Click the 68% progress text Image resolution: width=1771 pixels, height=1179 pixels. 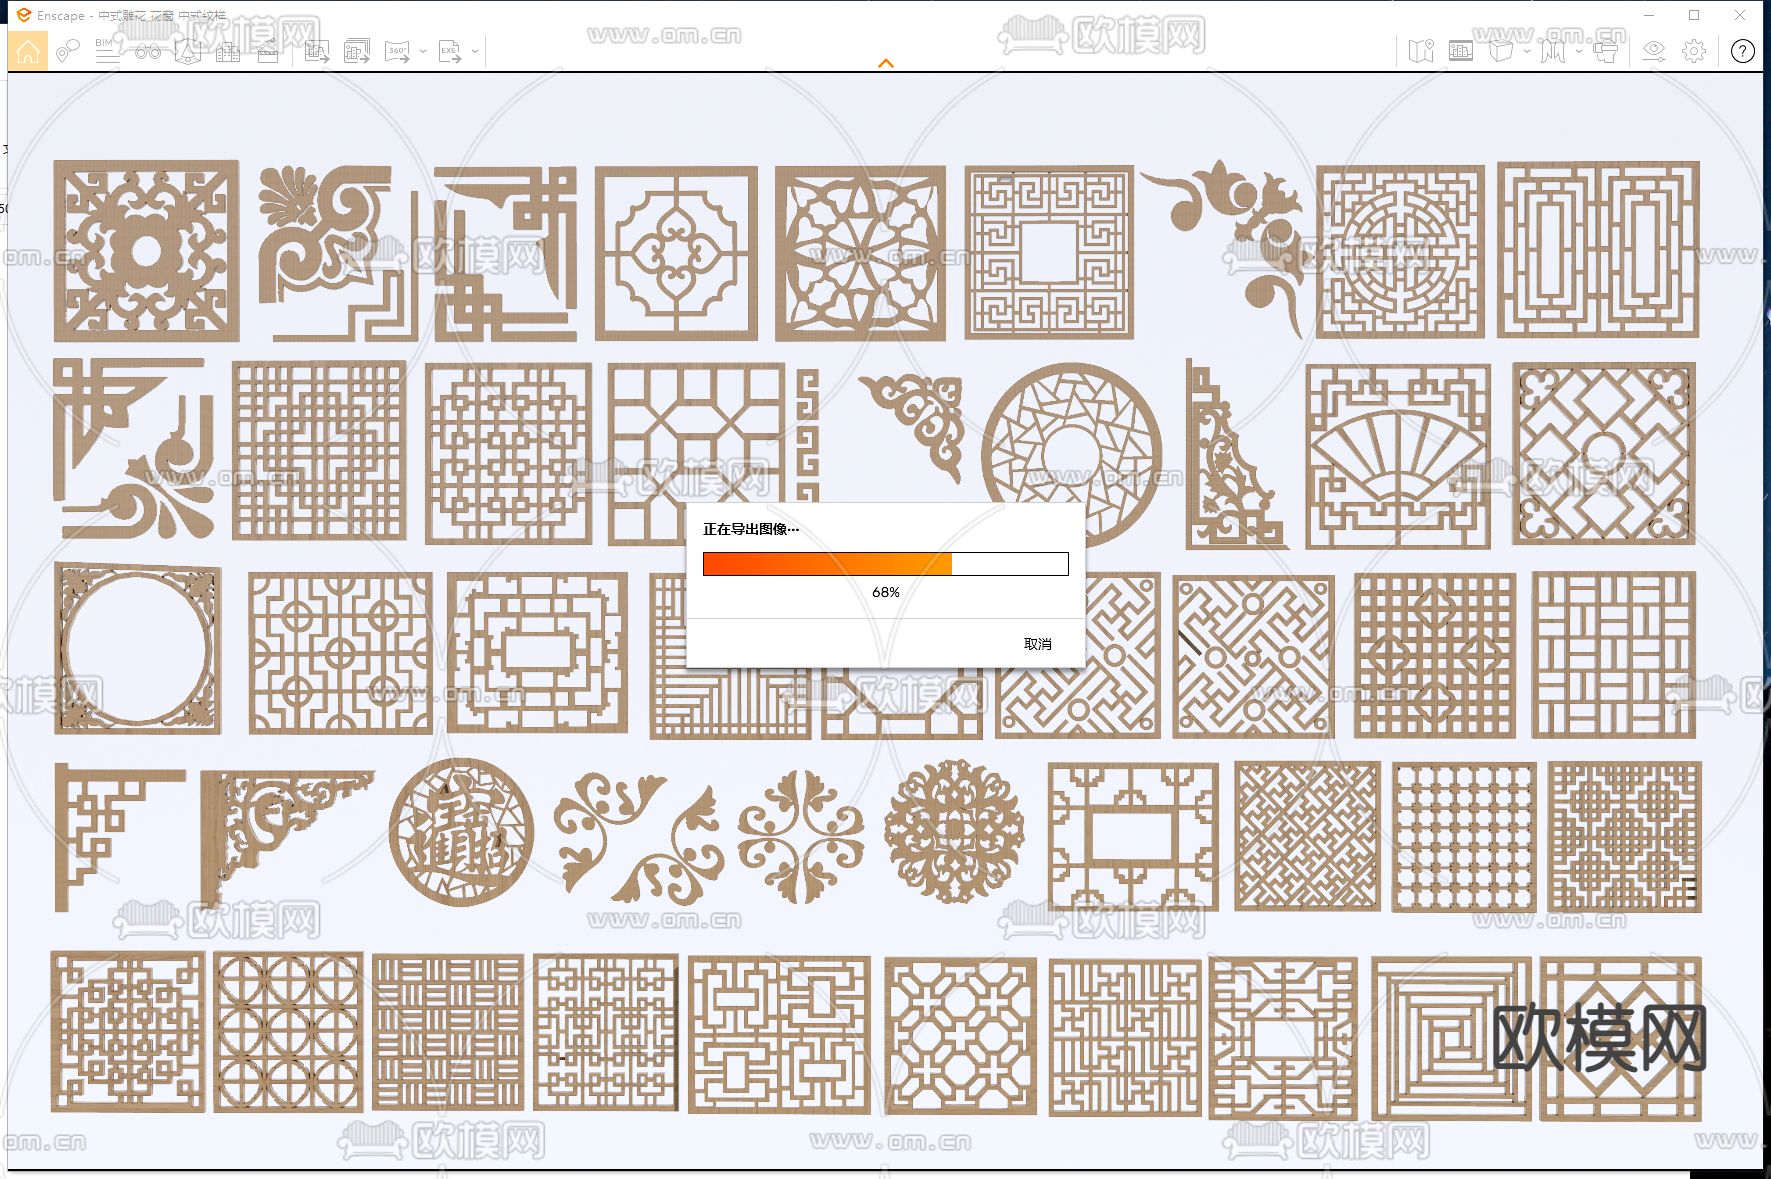point(886,592)
